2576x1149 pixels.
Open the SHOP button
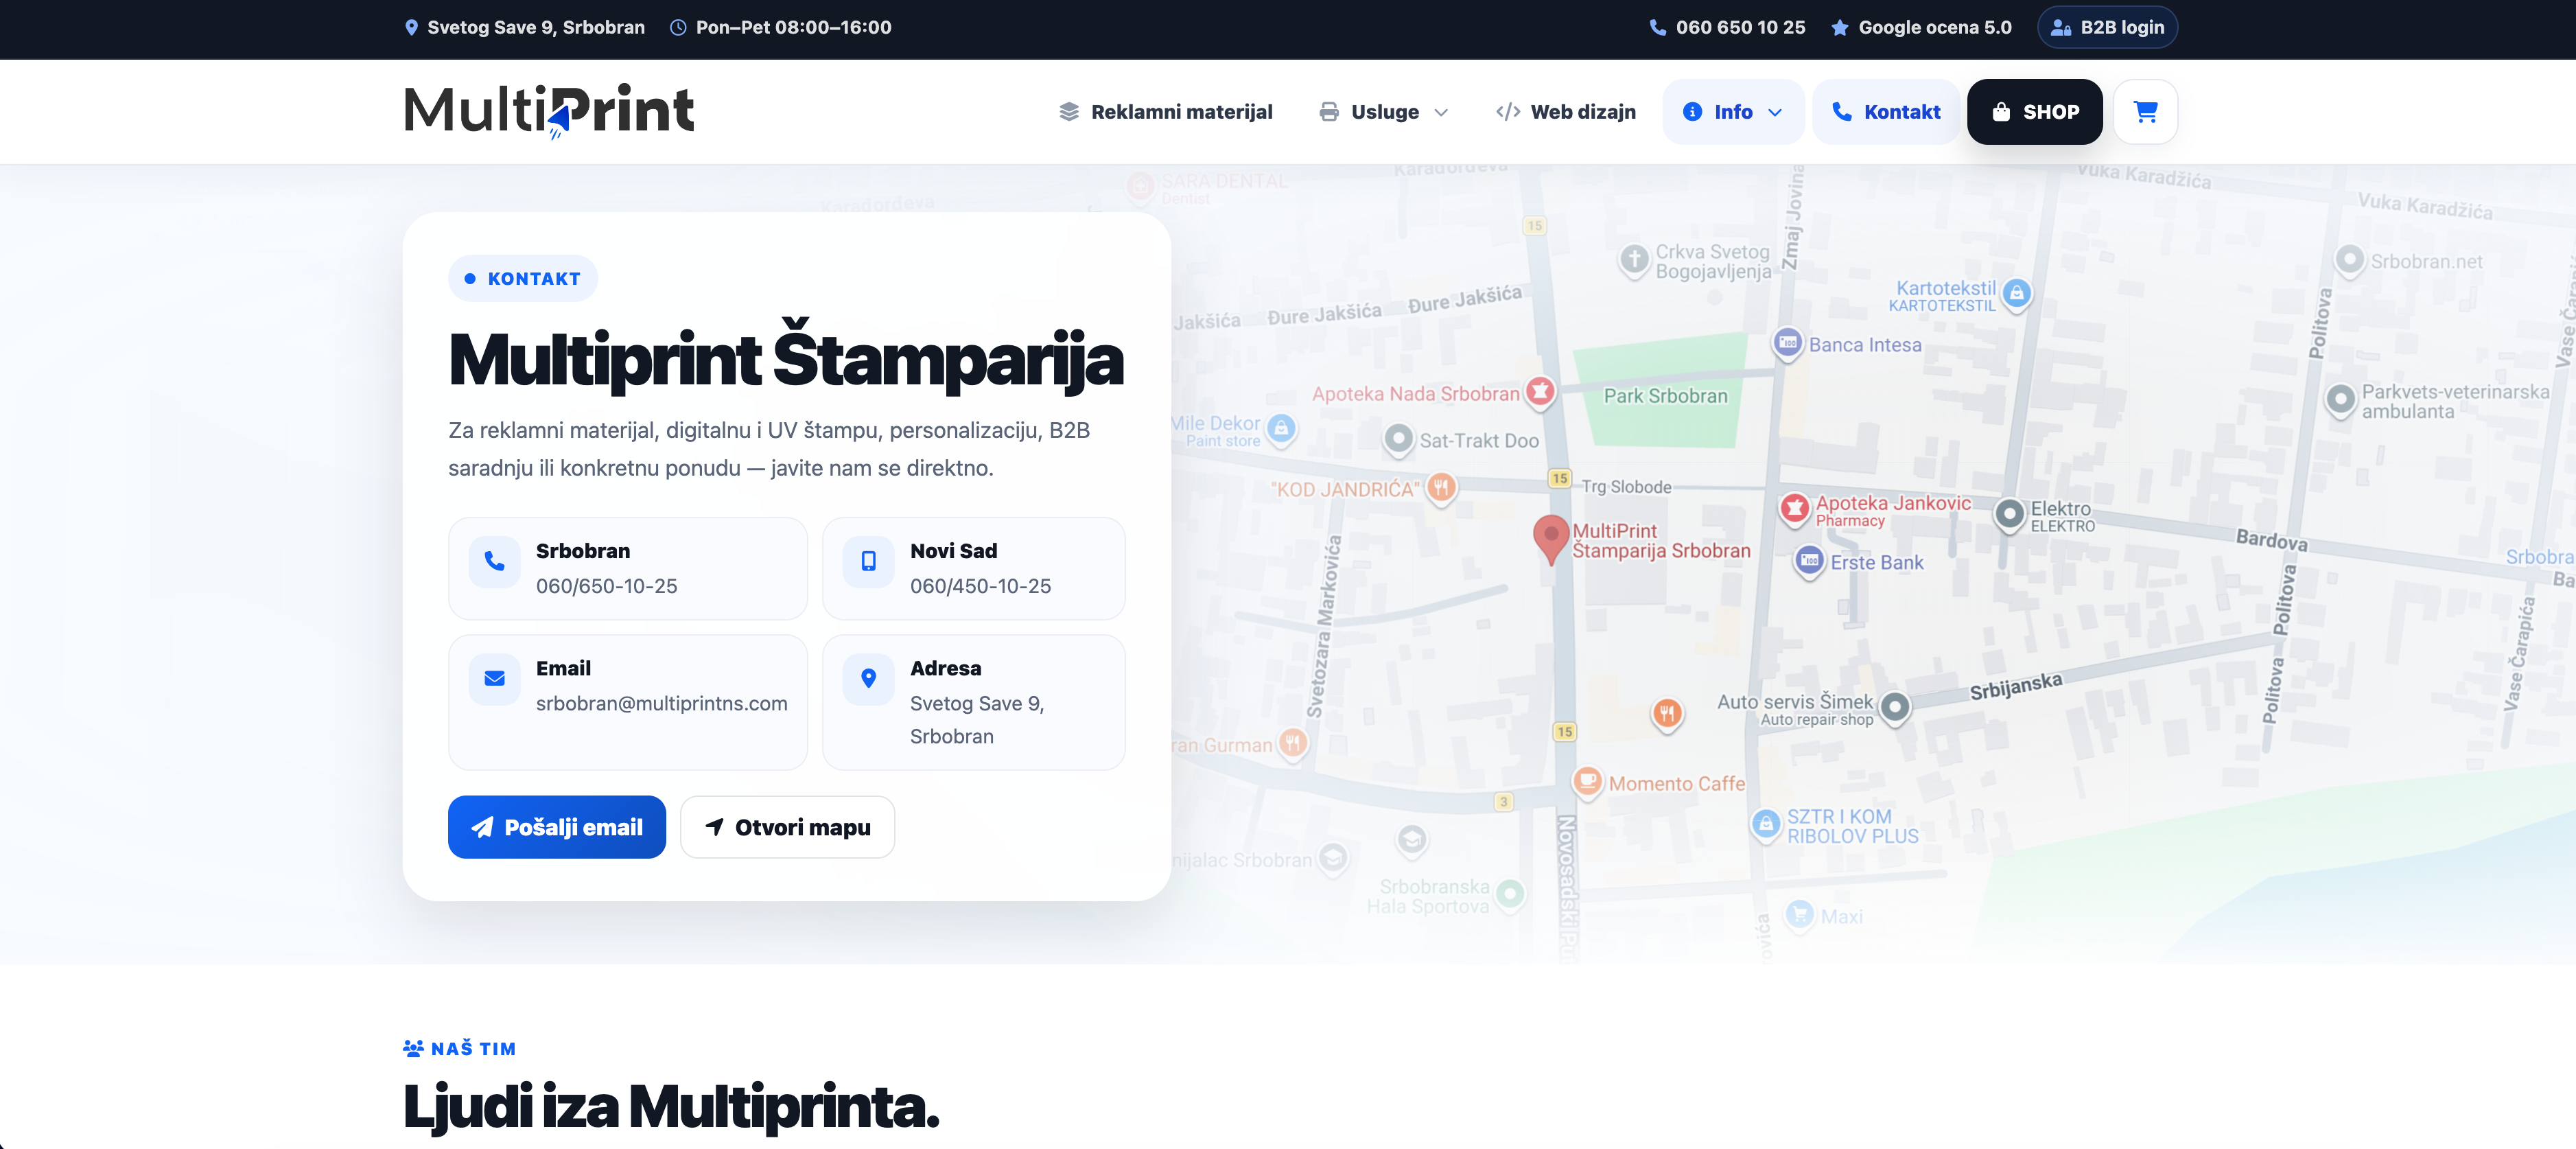point(2034,112)
